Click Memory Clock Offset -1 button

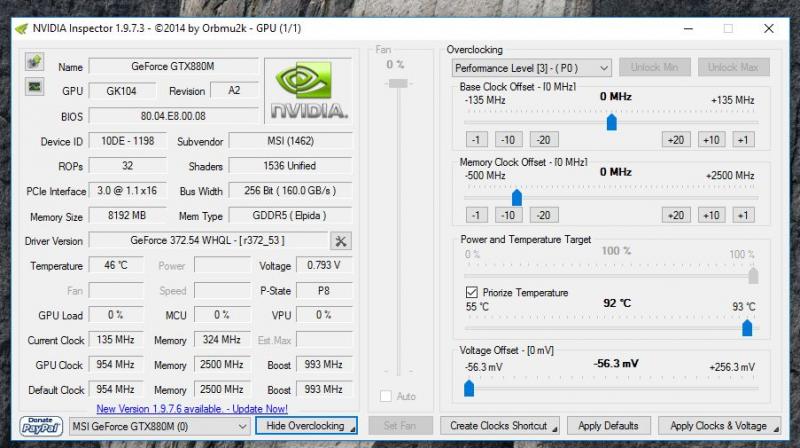(476, 215)
